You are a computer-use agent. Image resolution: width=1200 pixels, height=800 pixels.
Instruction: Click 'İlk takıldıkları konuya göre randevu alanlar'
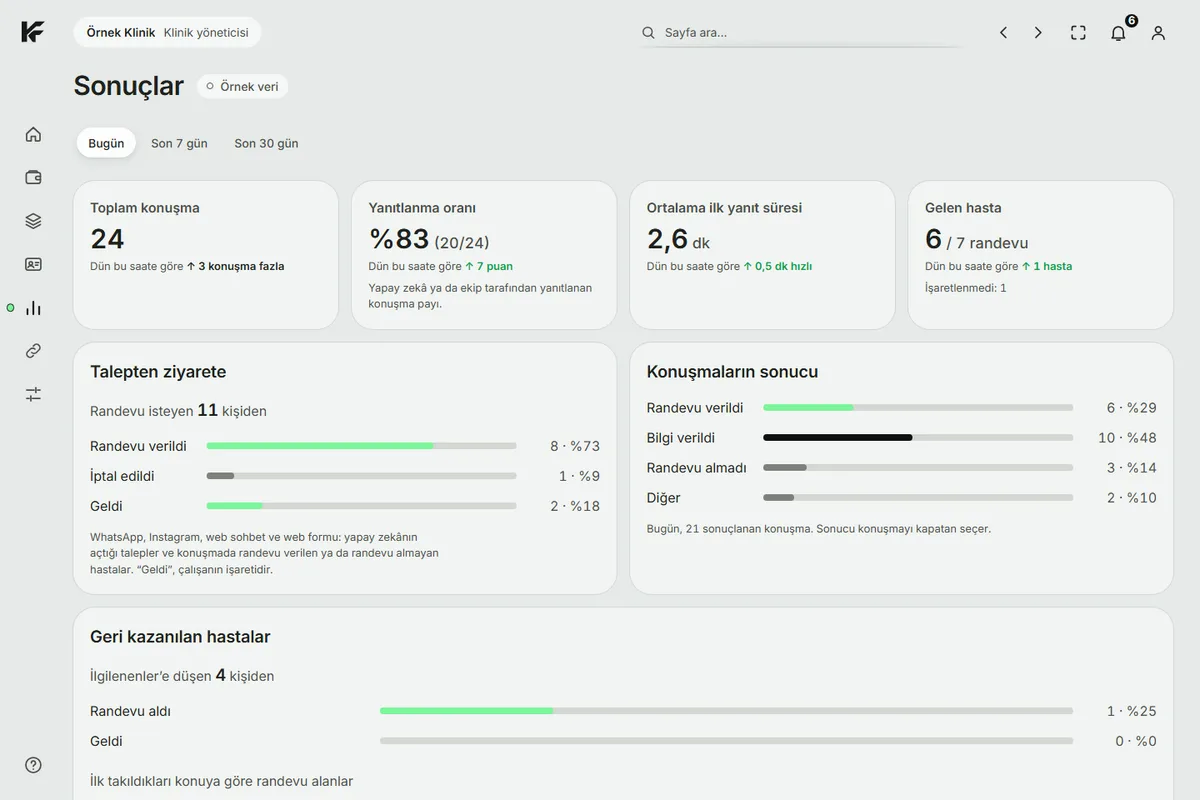click(x=221, y=781)
